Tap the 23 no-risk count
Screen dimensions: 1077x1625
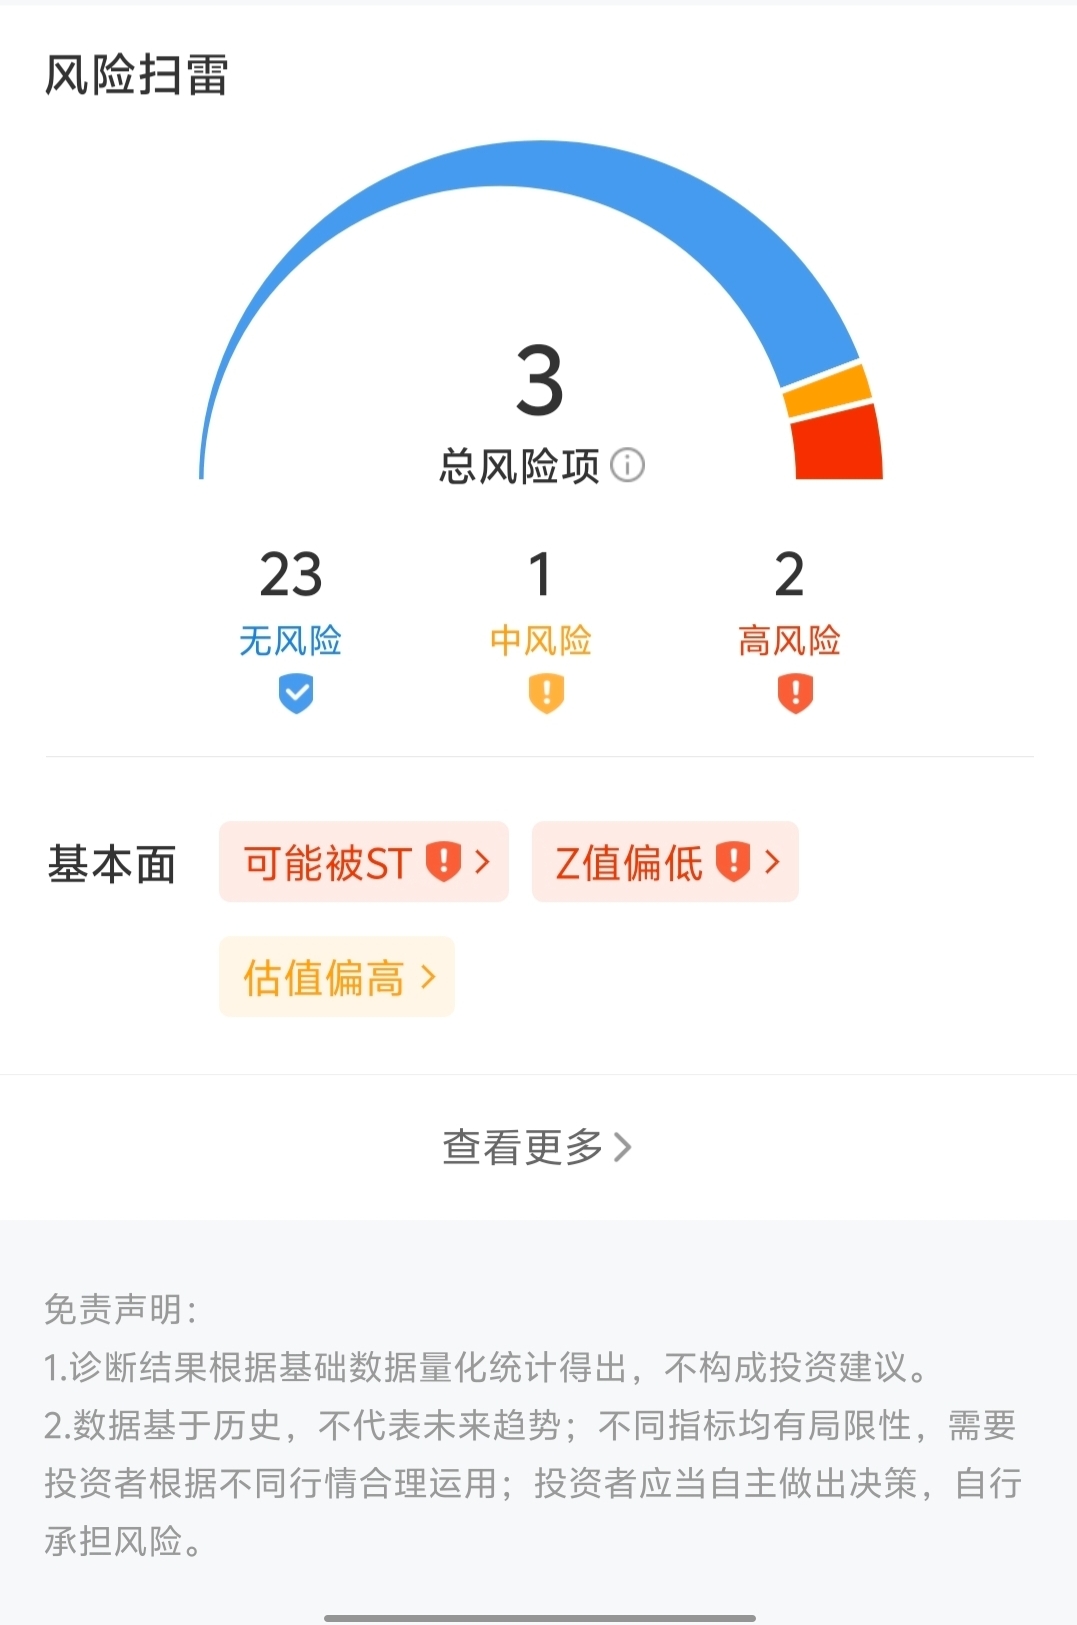coord(291,574)
